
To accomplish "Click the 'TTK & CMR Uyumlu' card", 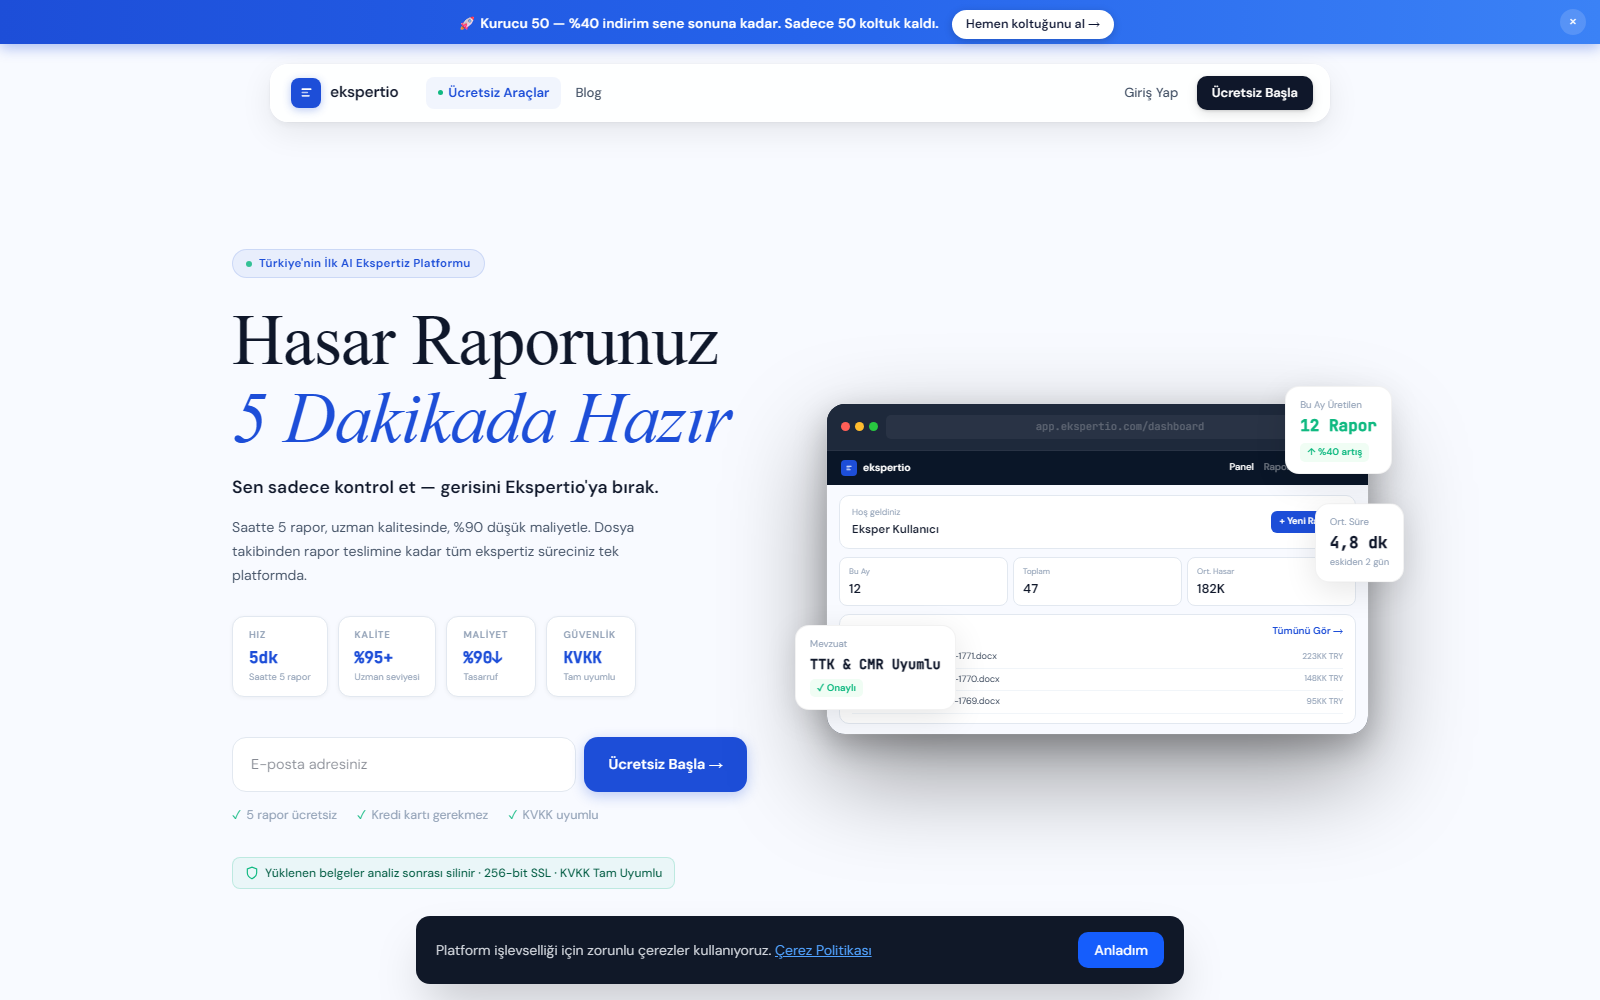I will pyautogui.click(x=875, y=668).
